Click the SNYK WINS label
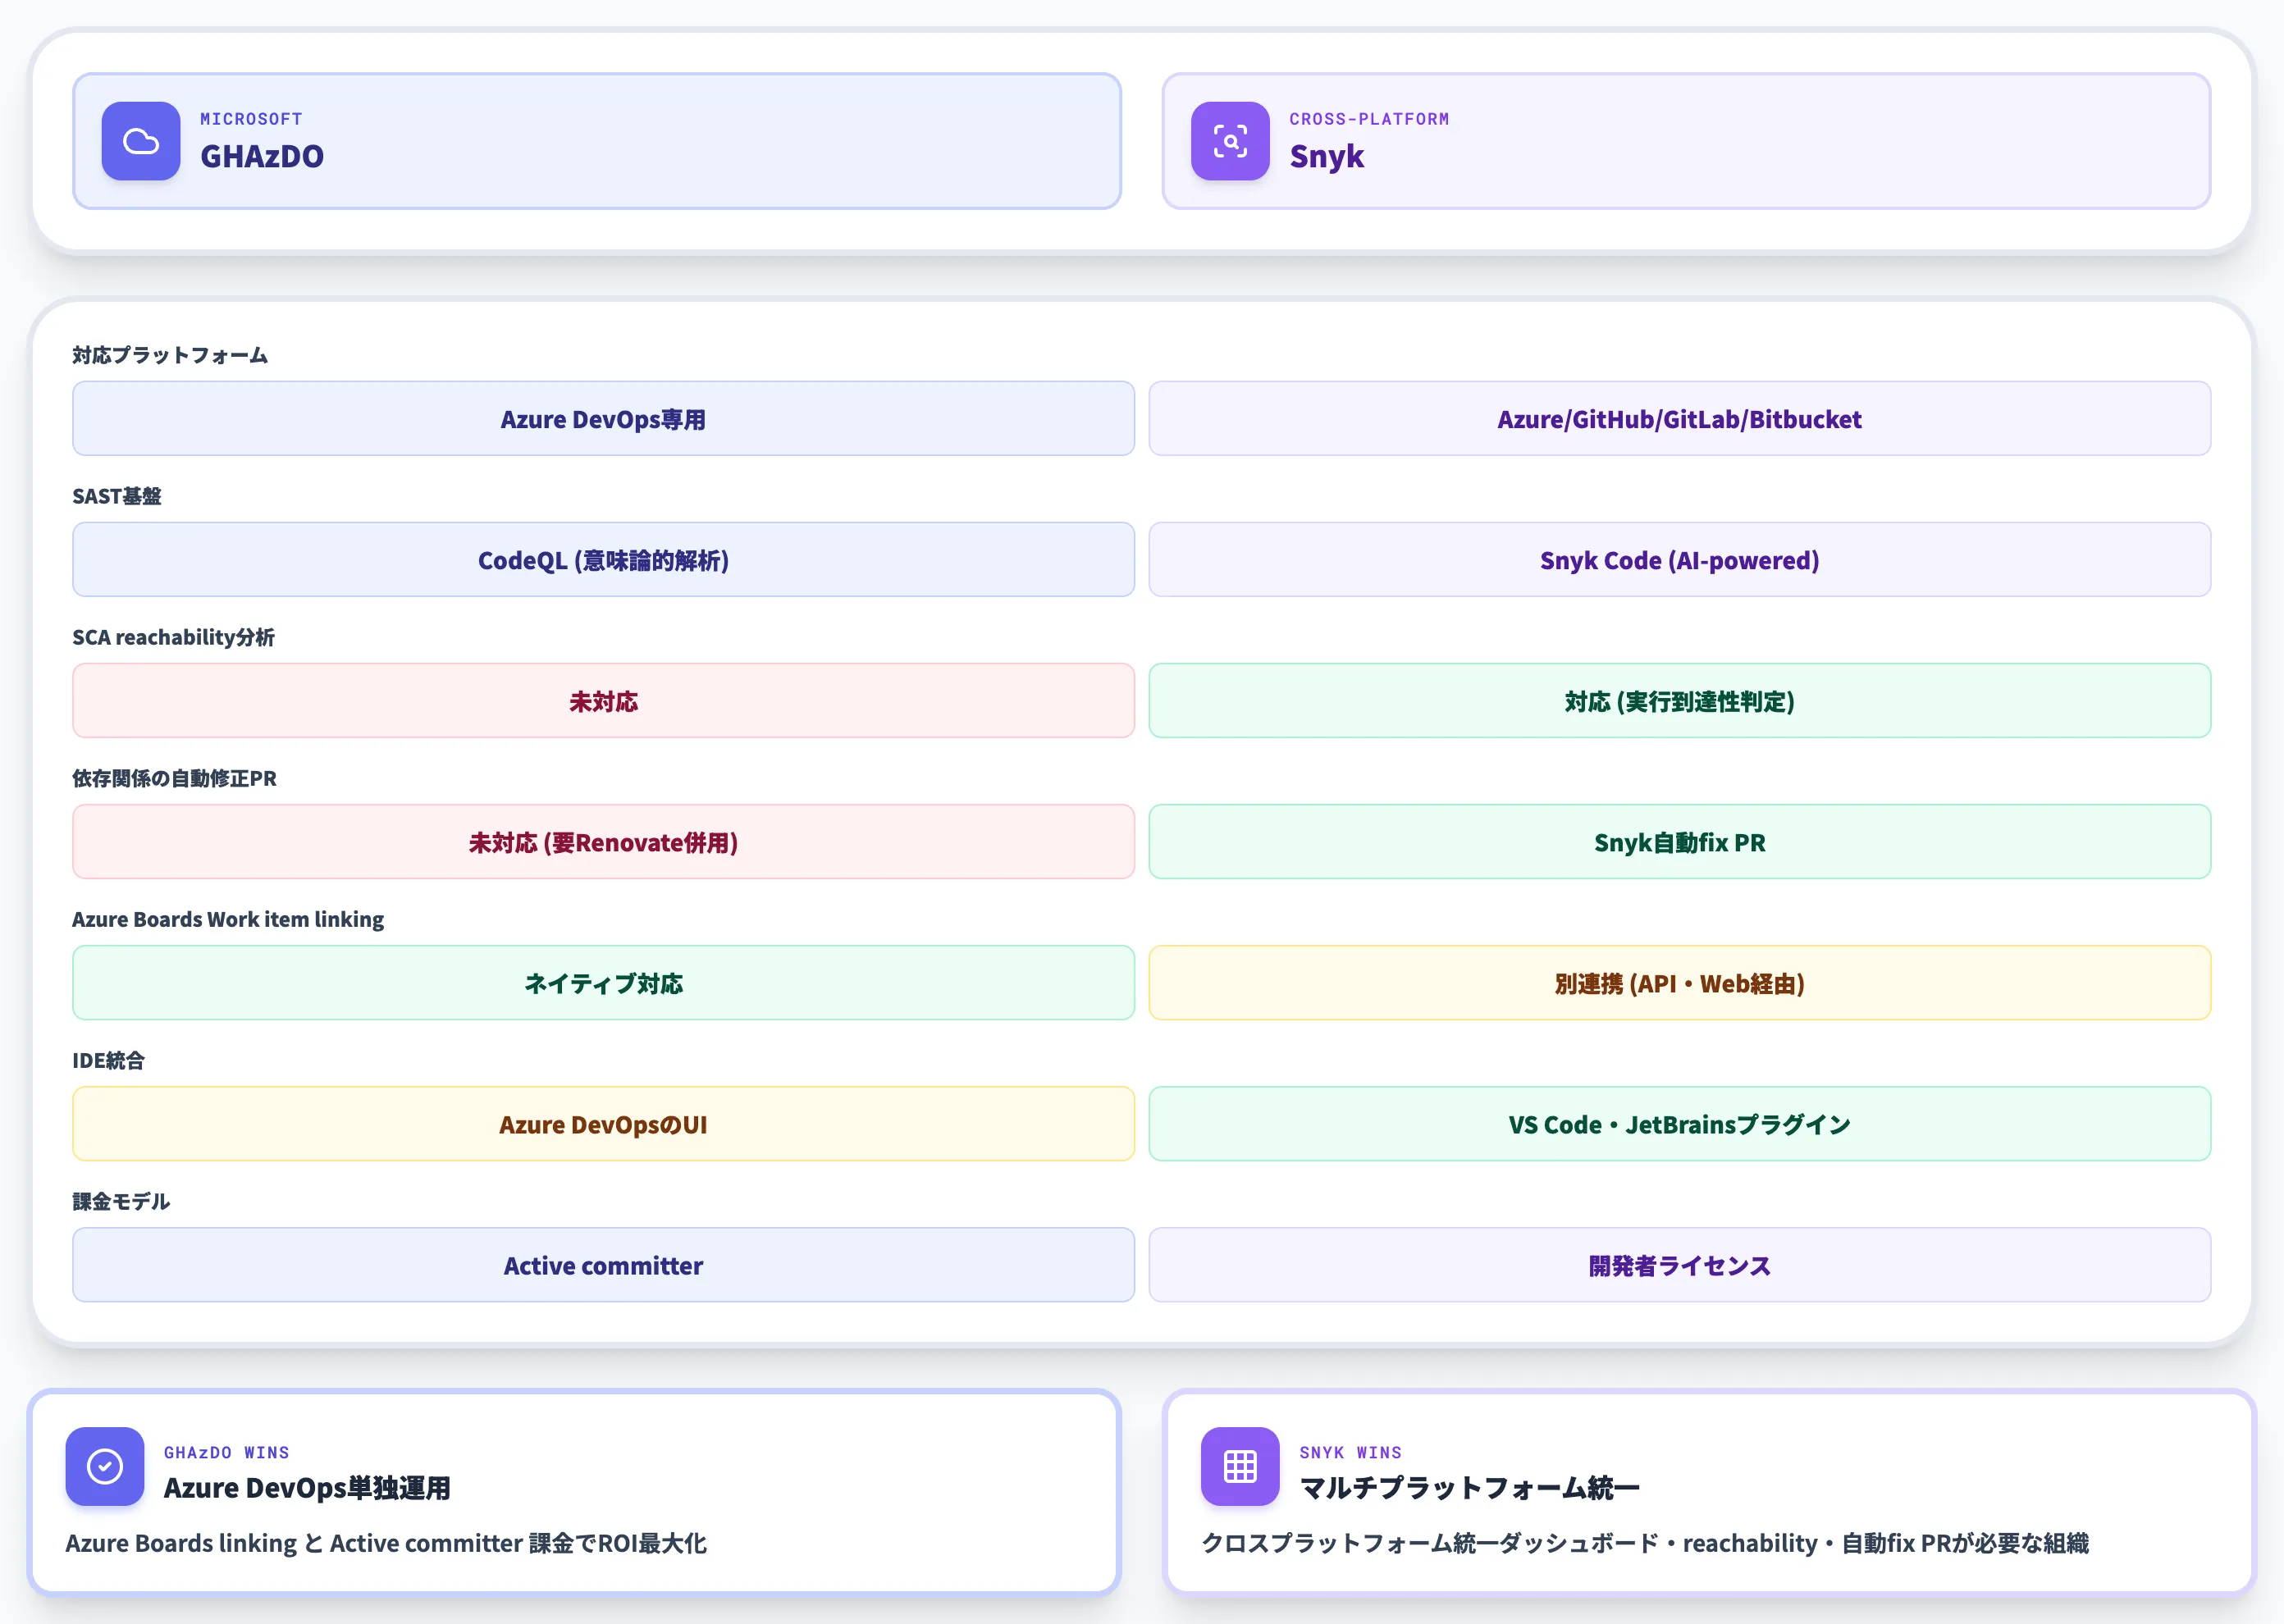2284x1624 pixels. (1350, 1452)
